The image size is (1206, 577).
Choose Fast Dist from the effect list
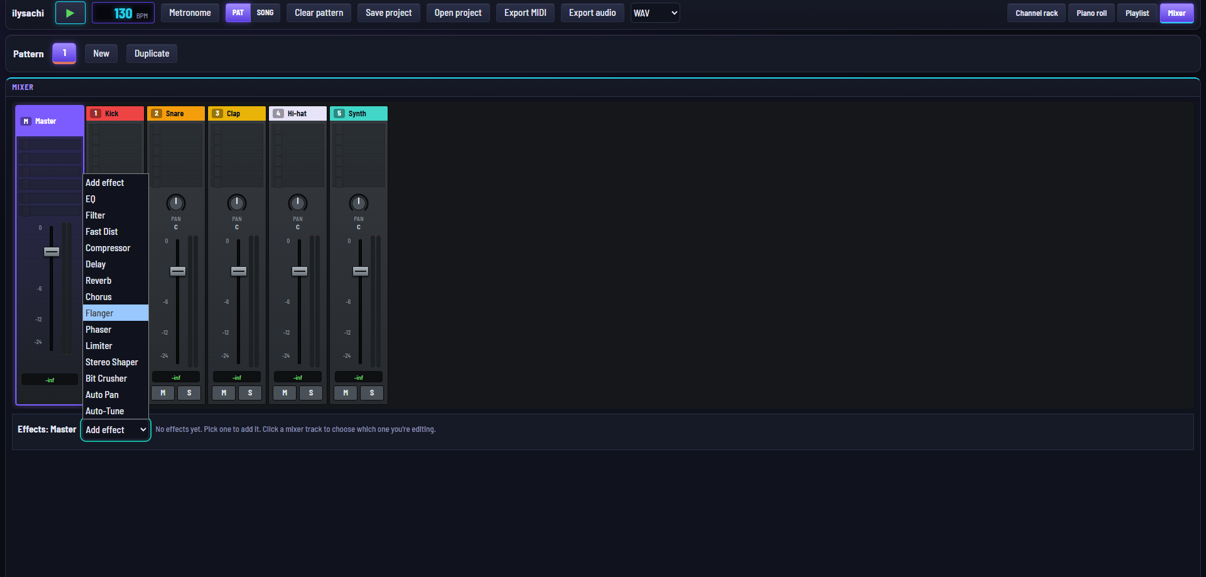coord(115,232)
